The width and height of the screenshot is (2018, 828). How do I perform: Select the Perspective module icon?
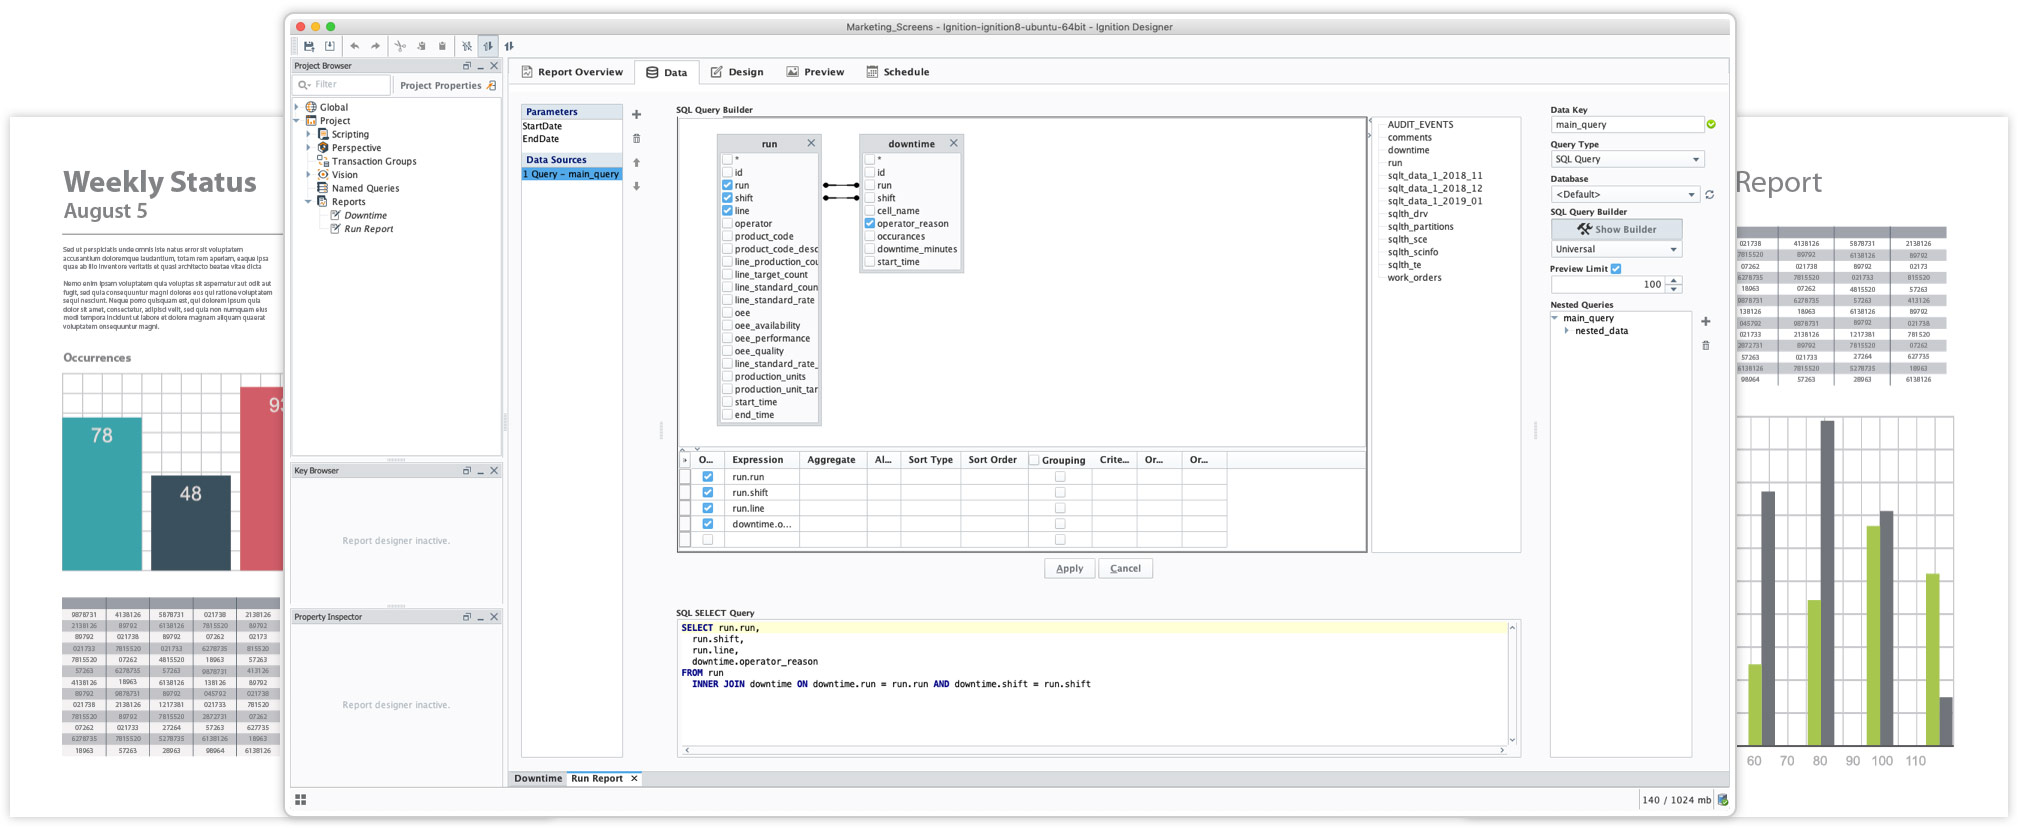coord(323,147)
